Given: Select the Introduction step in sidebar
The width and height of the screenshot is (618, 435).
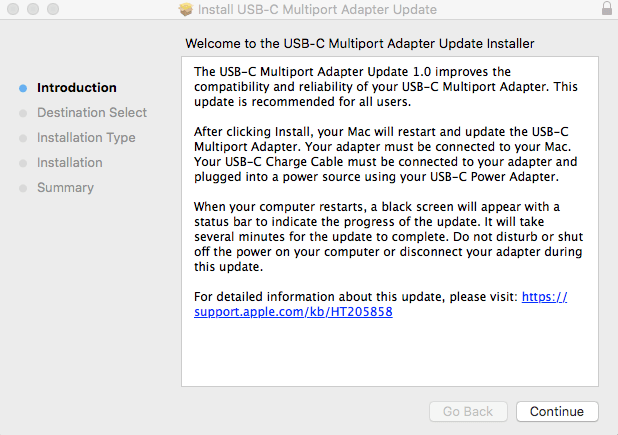Looking at the screenshot, I should (77, 87).
